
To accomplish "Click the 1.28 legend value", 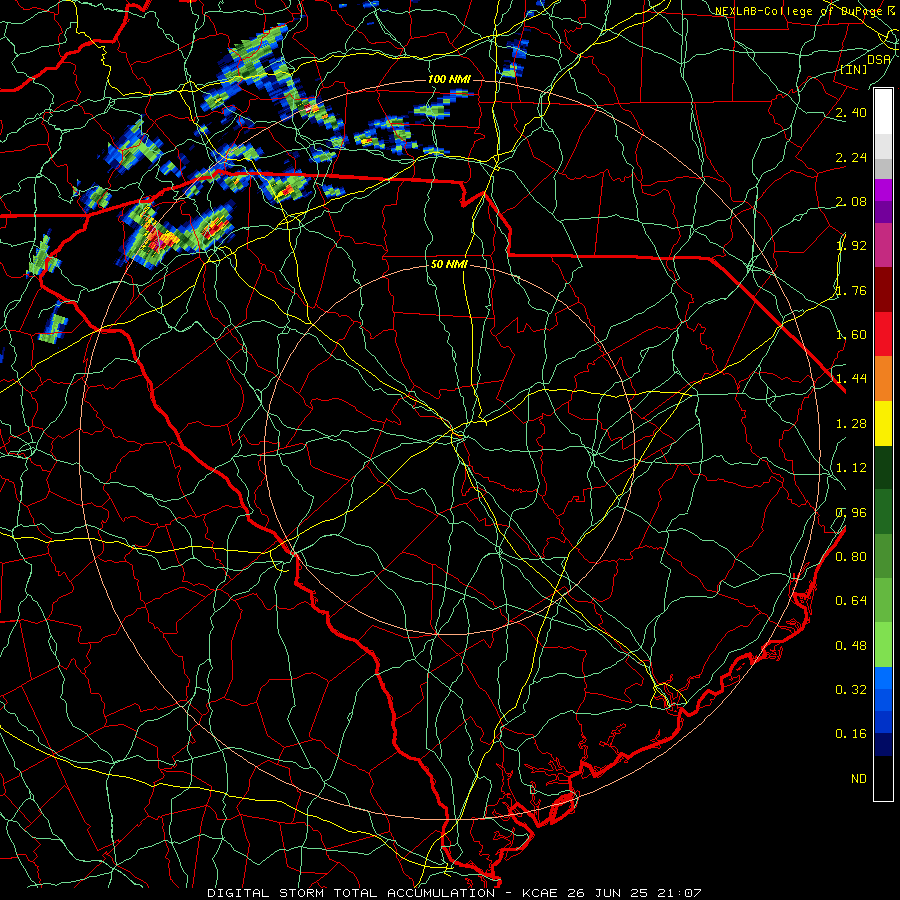I will tap(851, 424).
